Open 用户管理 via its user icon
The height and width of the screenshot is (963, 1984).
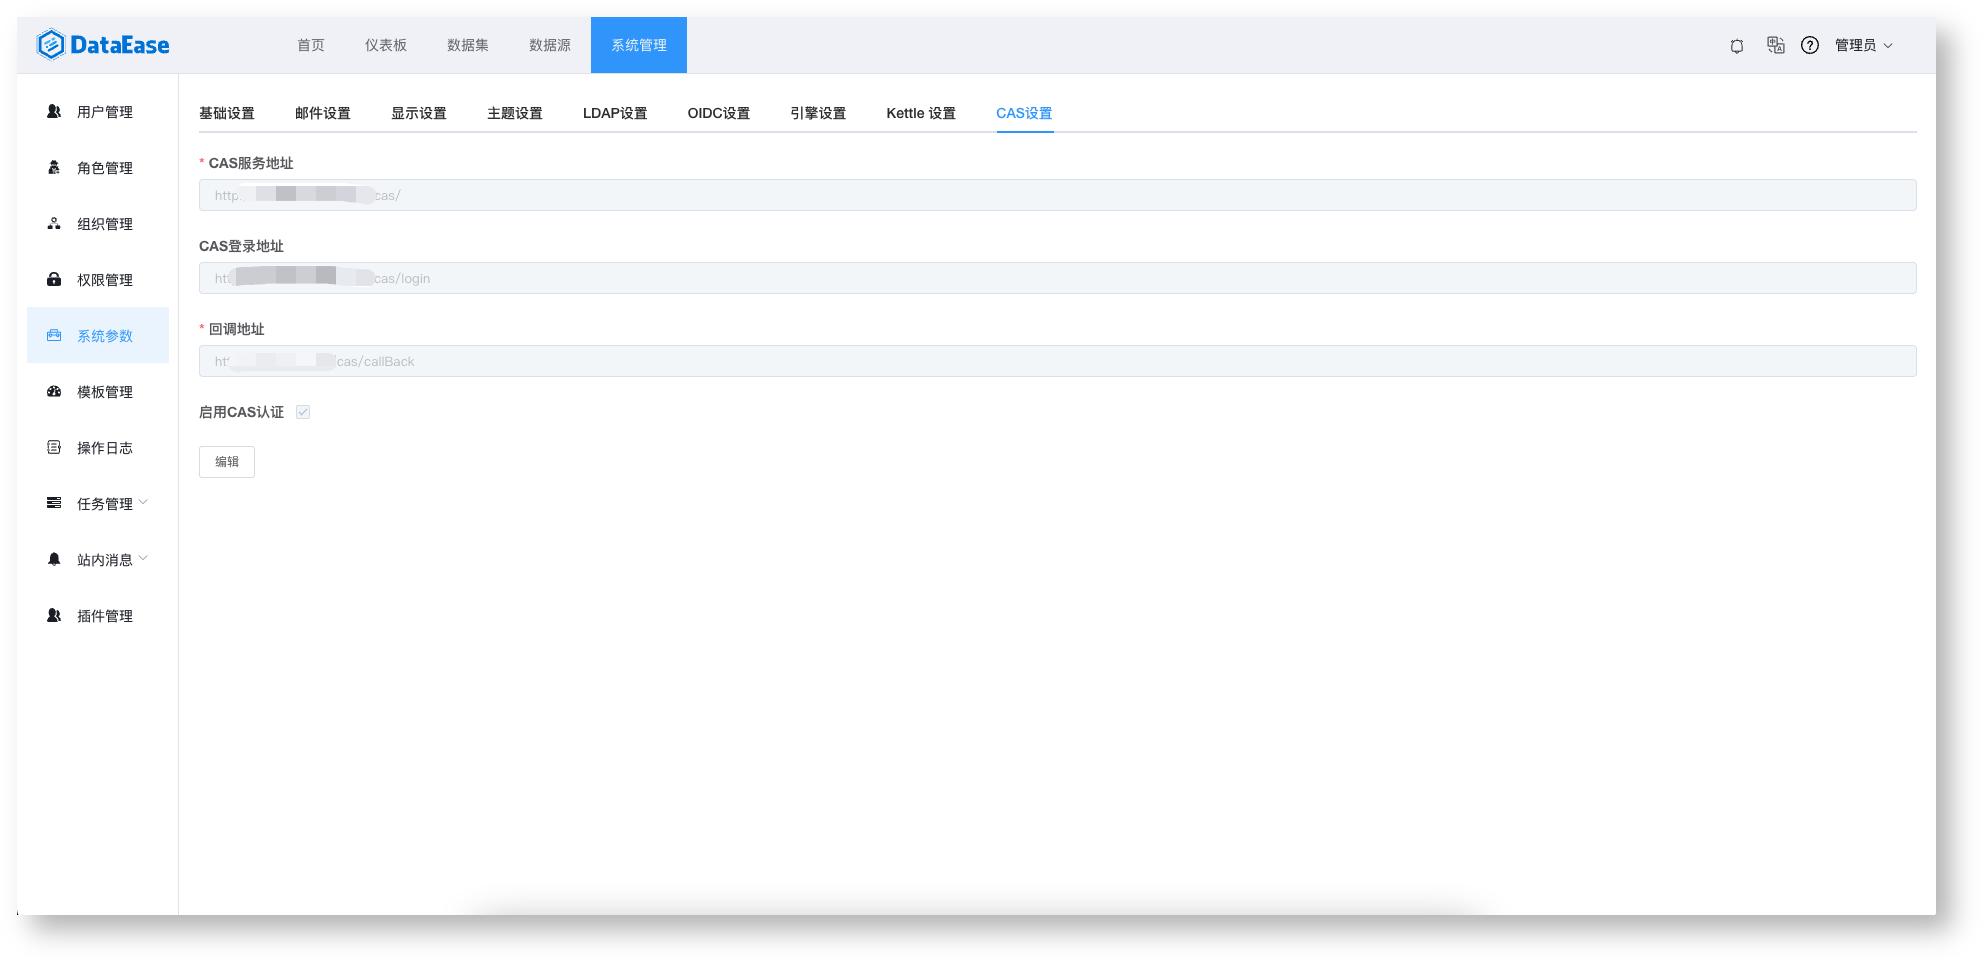point(54,112)
